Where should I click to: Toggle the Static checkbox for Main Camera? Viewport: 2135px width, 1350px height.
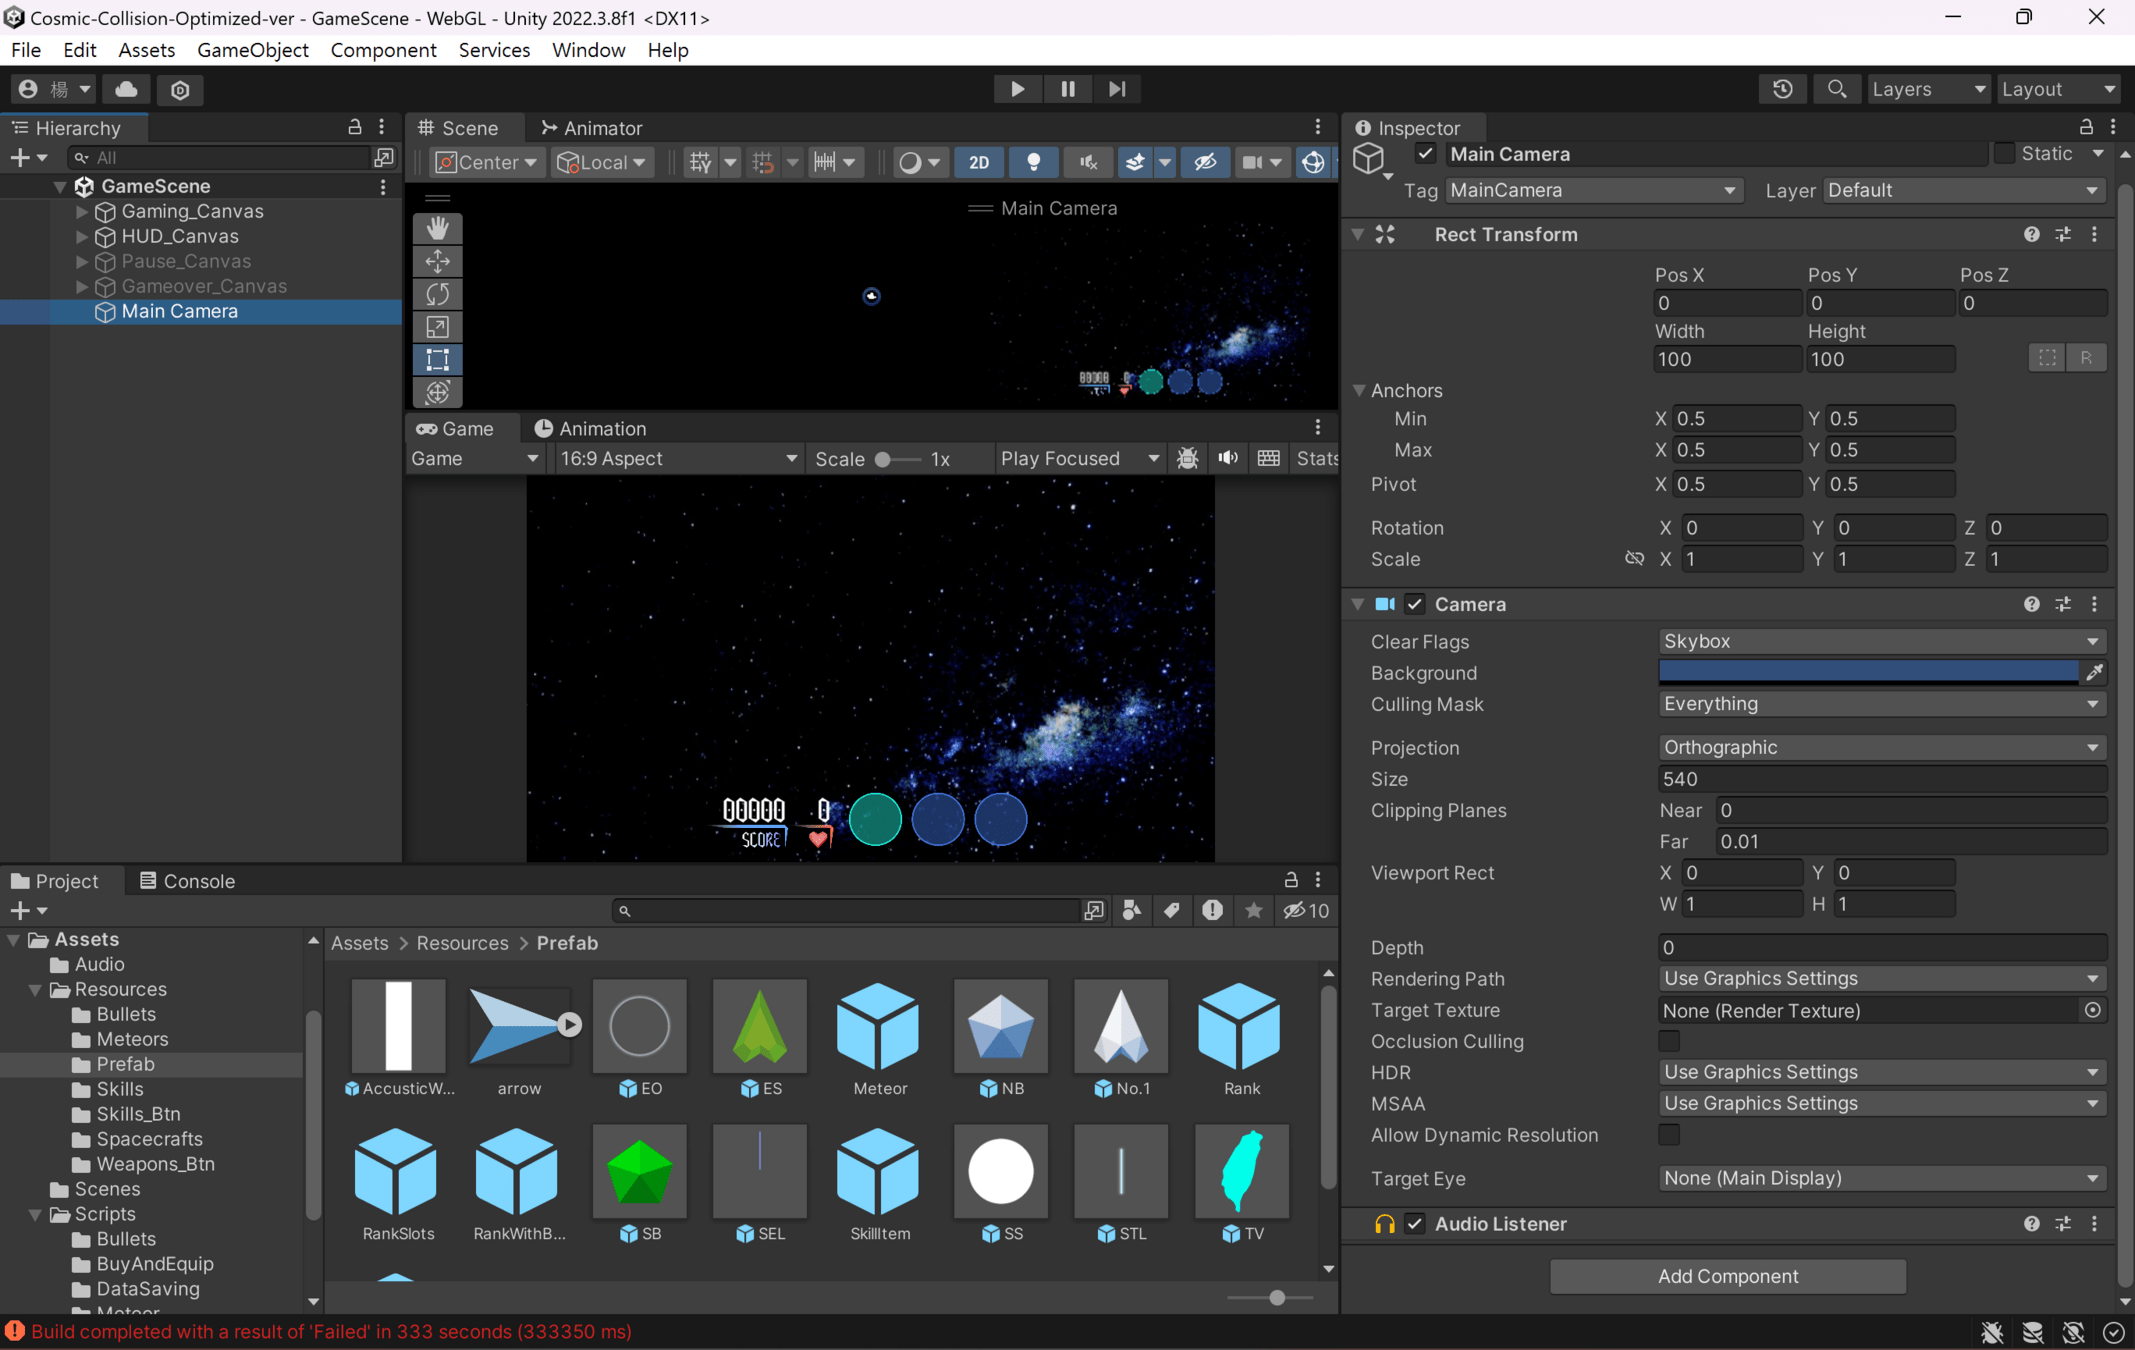[x=2004, y=153]
